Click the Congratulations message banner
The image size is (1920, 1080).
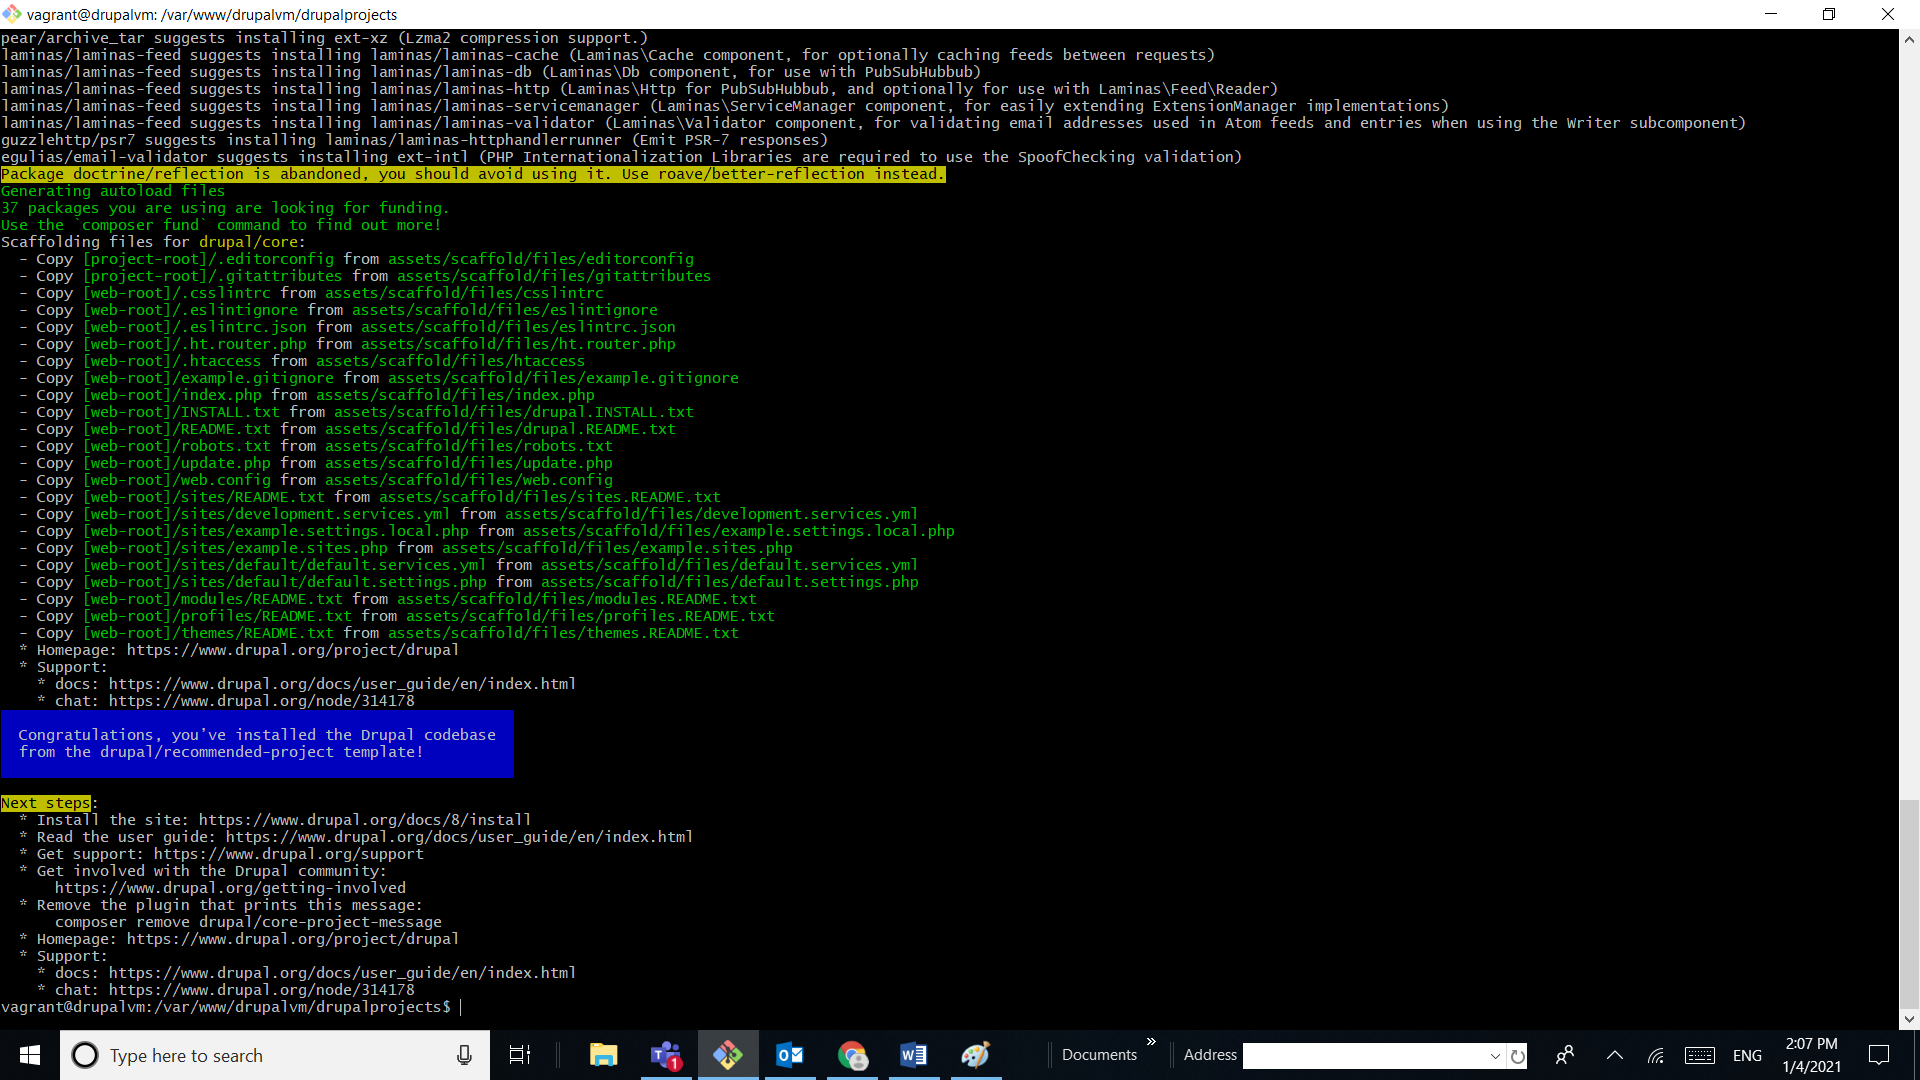tap(257, 743)
